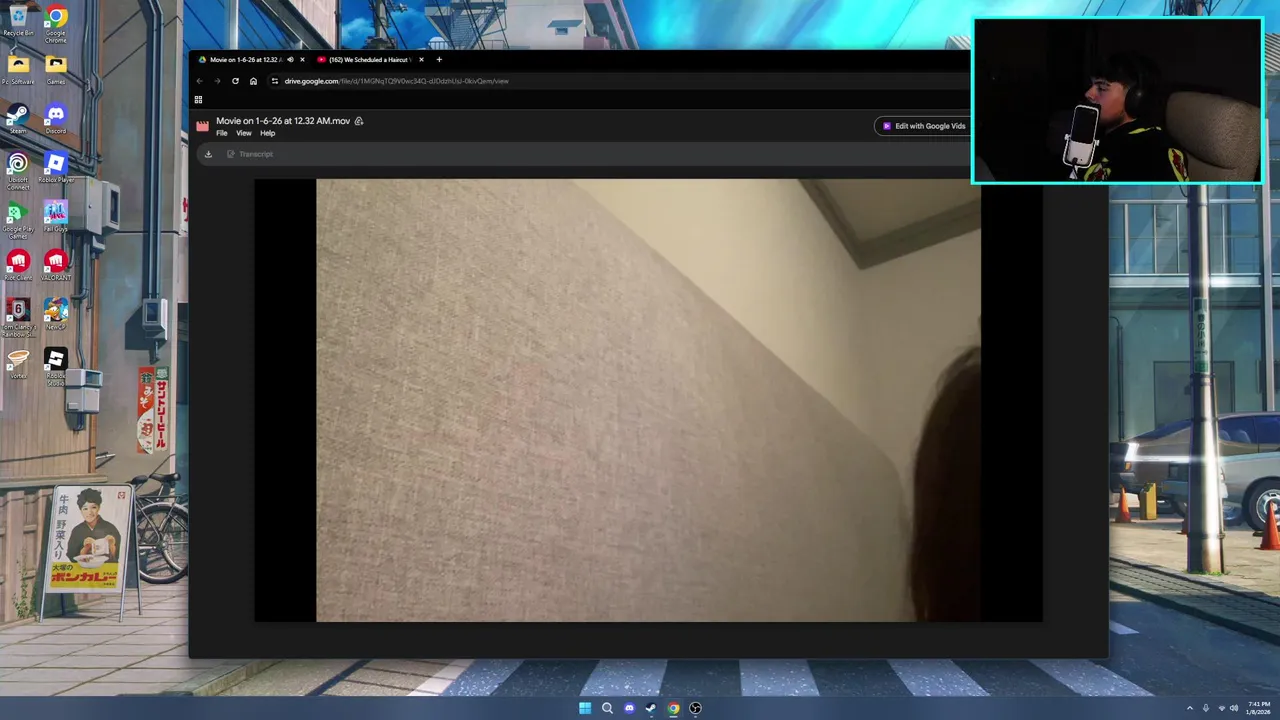1280x720 pixels.
Task: Select the Ubisoft Connect desktop shortcut
Action: 18,170
